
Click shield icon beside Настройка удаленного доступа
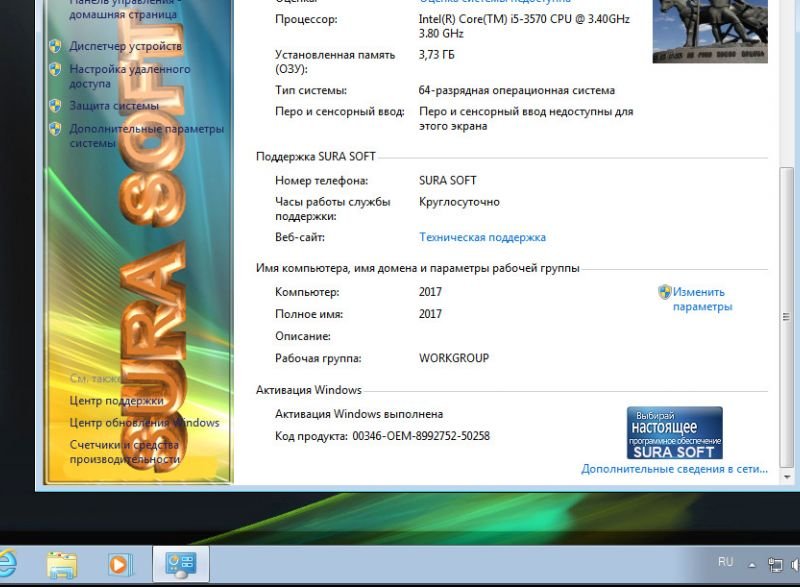55,69
